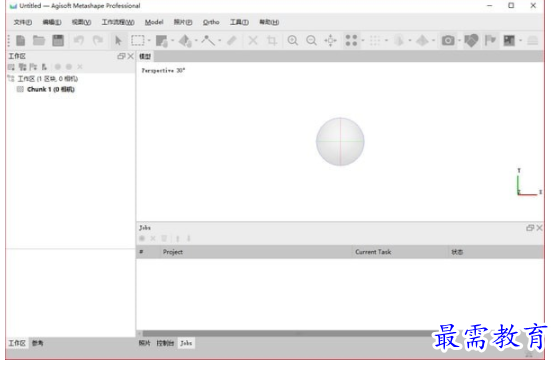556x368 pixels.
Task: Toggle the dense cloud display
Action: coord(375,40)
